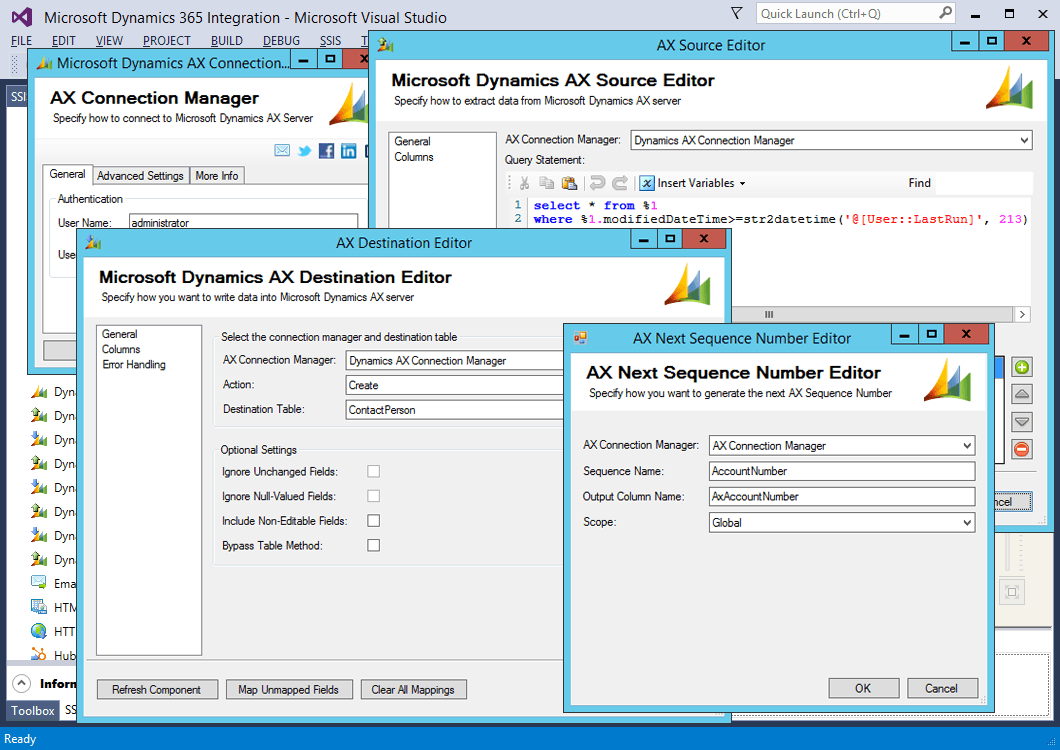Image resolution: width=1060 pixels, height=750 pixels.
Task: Select Columns page in AX Source Editor
Action: point(414,157)
